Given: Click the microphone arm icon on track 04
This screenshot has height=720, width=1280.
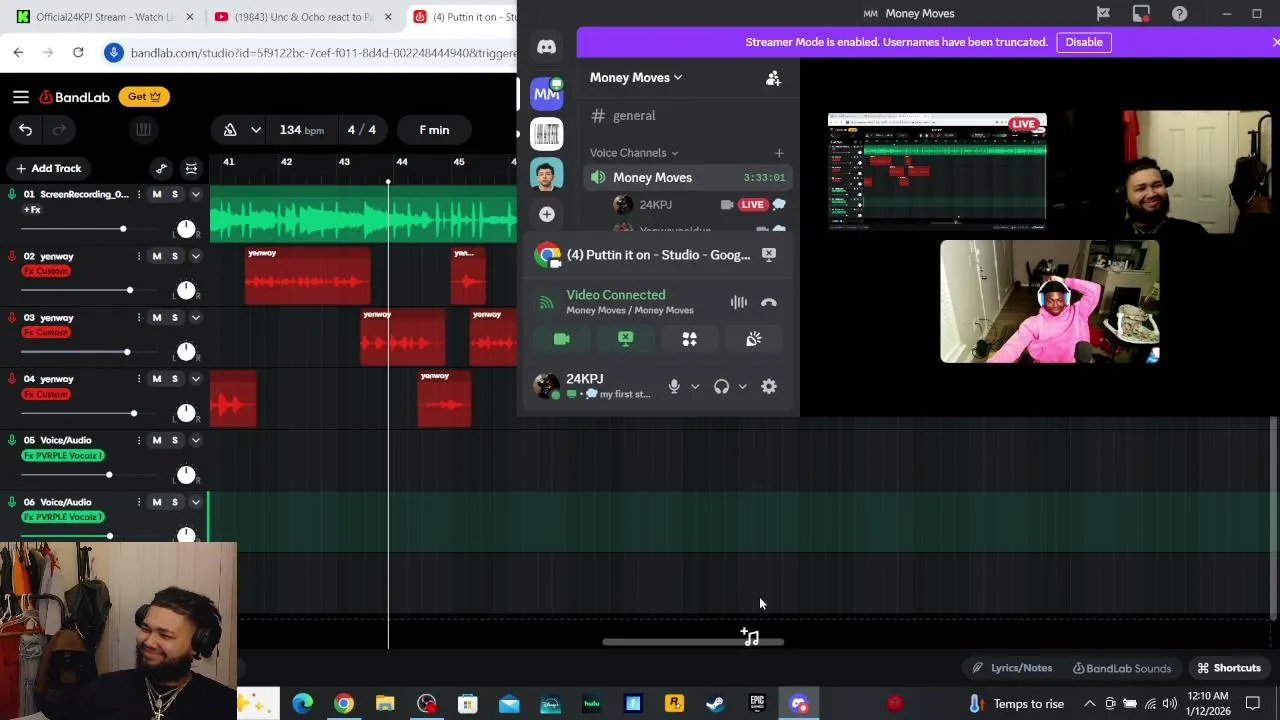Looking at the screenshot, I should (x=12, y=379).
